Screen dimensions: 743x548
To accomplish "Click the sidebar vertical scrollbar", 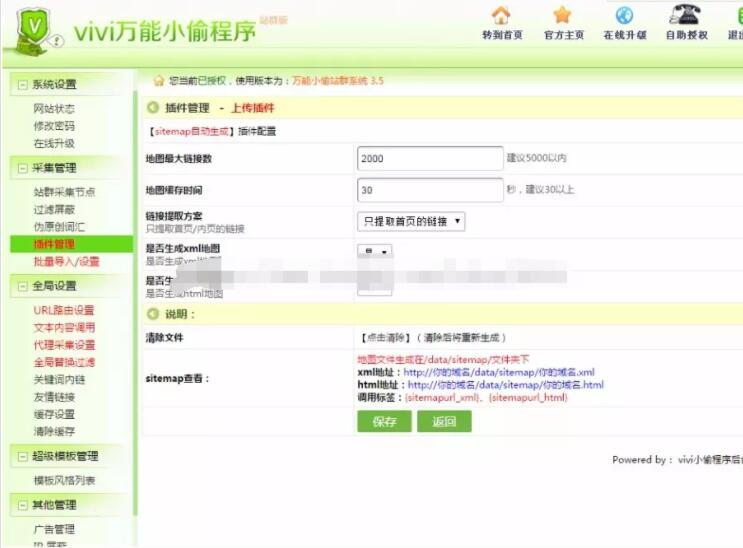I will click(x=135, y=303).
